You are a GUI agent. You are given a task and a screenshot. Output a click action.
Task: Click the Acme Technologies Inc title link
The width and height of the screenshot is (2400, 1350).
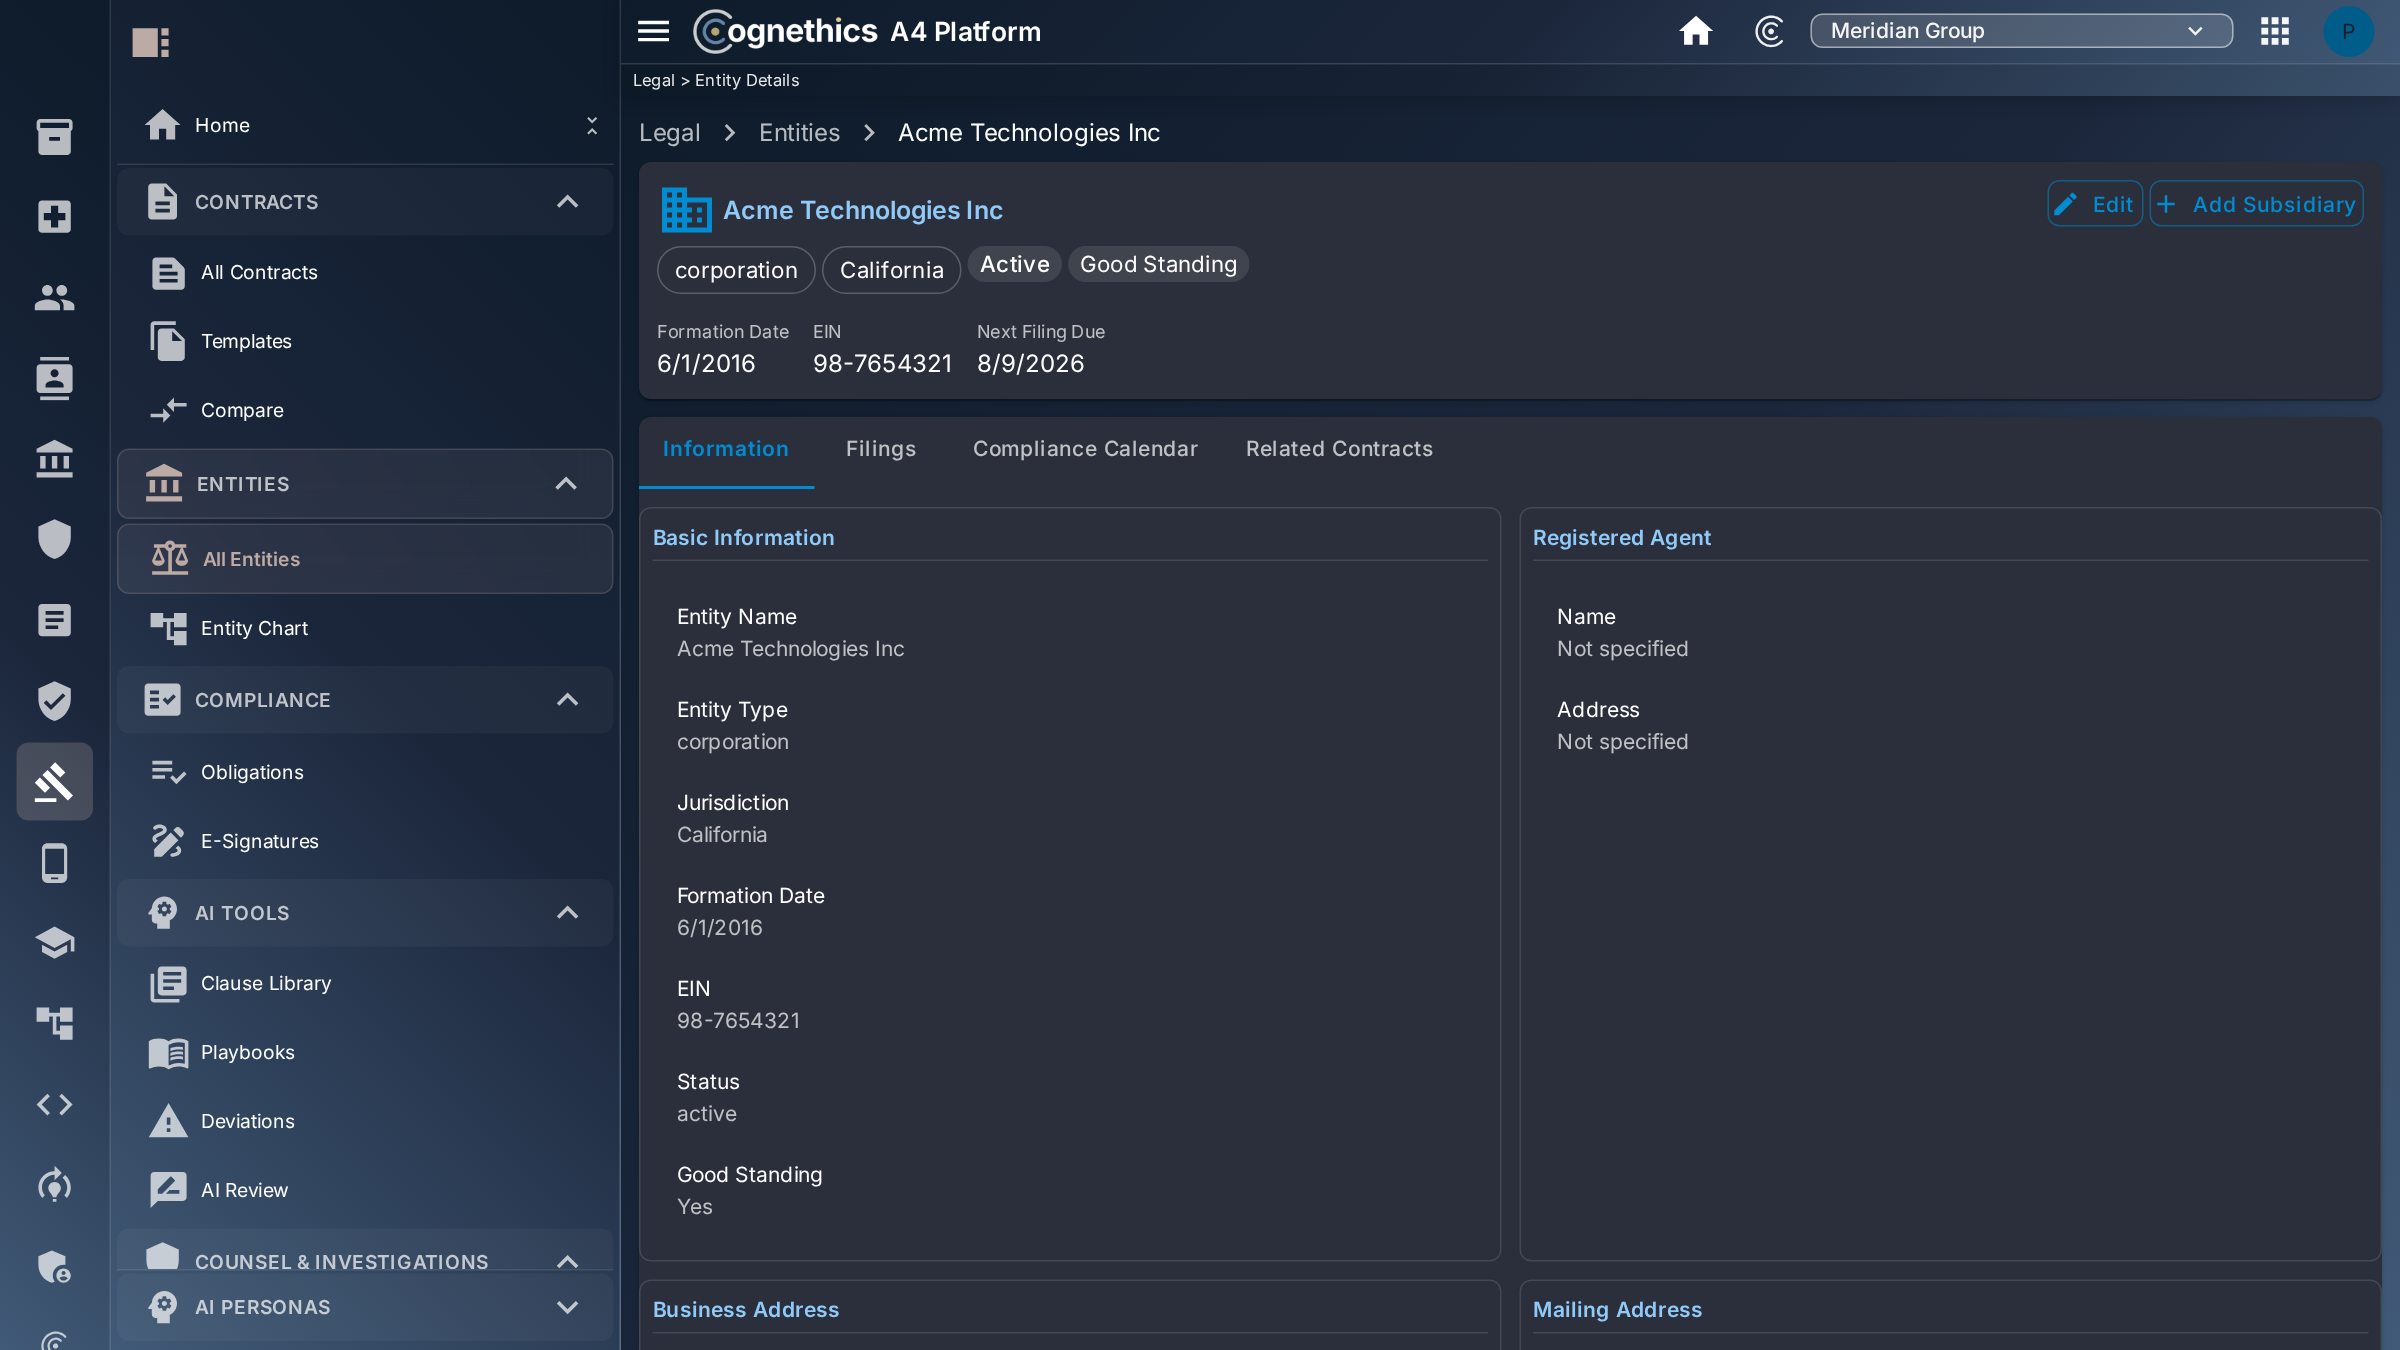tap(863, 210)
